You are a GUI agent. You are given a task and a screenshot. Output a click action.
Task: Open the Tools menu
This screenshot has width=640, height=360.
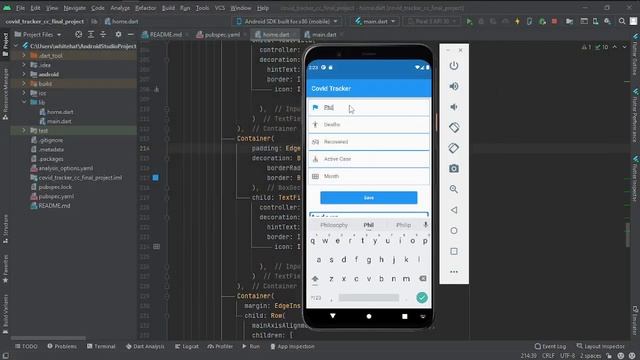click(202, 8)
